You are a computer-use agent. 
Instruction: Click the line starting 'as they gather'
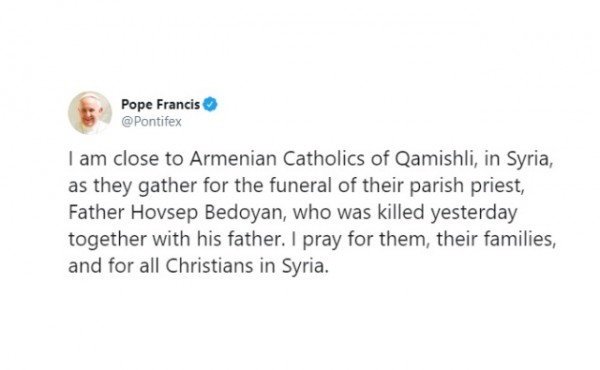click(296, 186)
